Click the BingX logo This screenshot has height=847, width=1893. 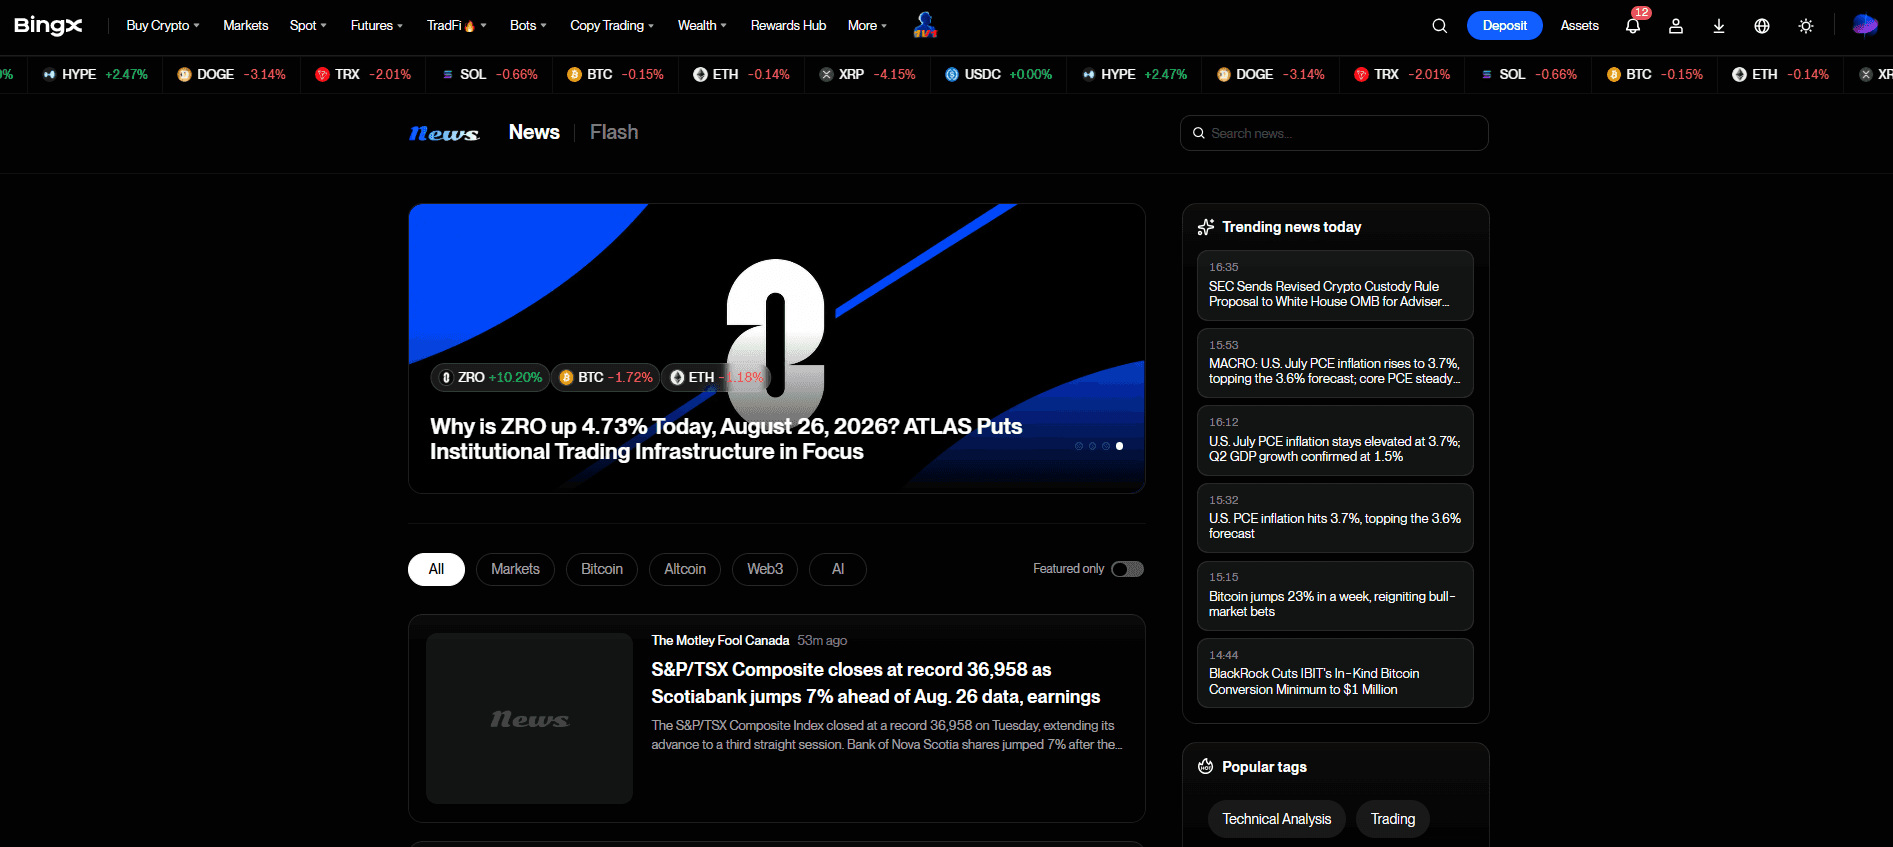coord(48,26)
